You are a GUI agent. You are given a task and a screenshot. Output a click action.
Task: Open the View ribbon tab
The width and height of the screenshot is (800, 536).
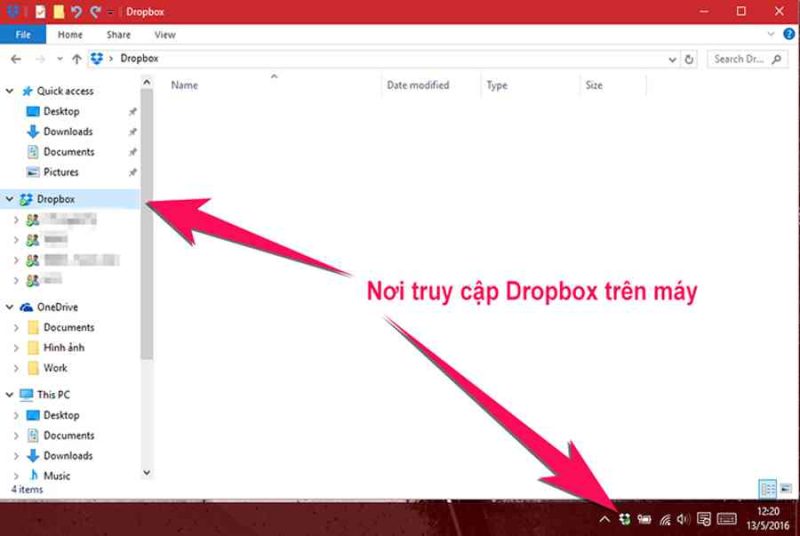point(165,35)
